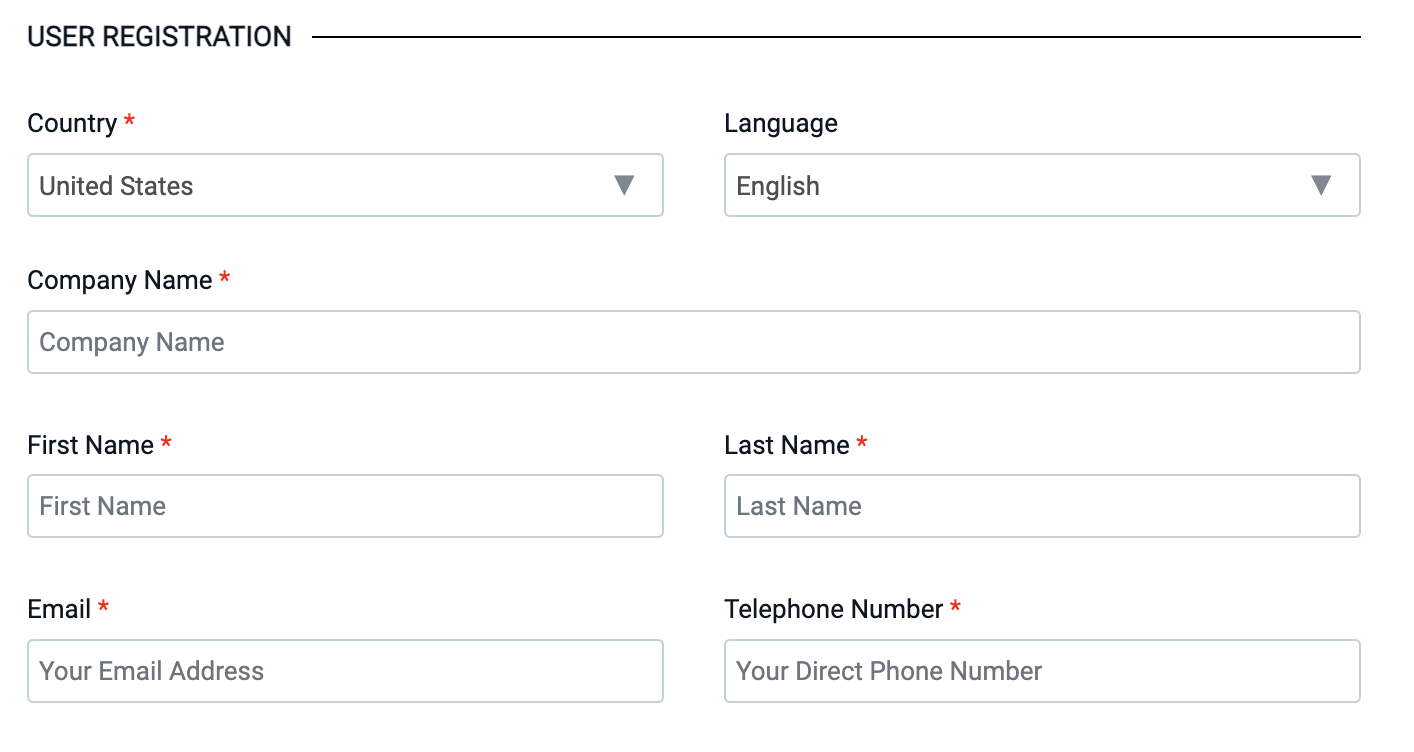Click the Telephone Number label text
This screenshot has height=752, width=1414.
click(833, 609)
